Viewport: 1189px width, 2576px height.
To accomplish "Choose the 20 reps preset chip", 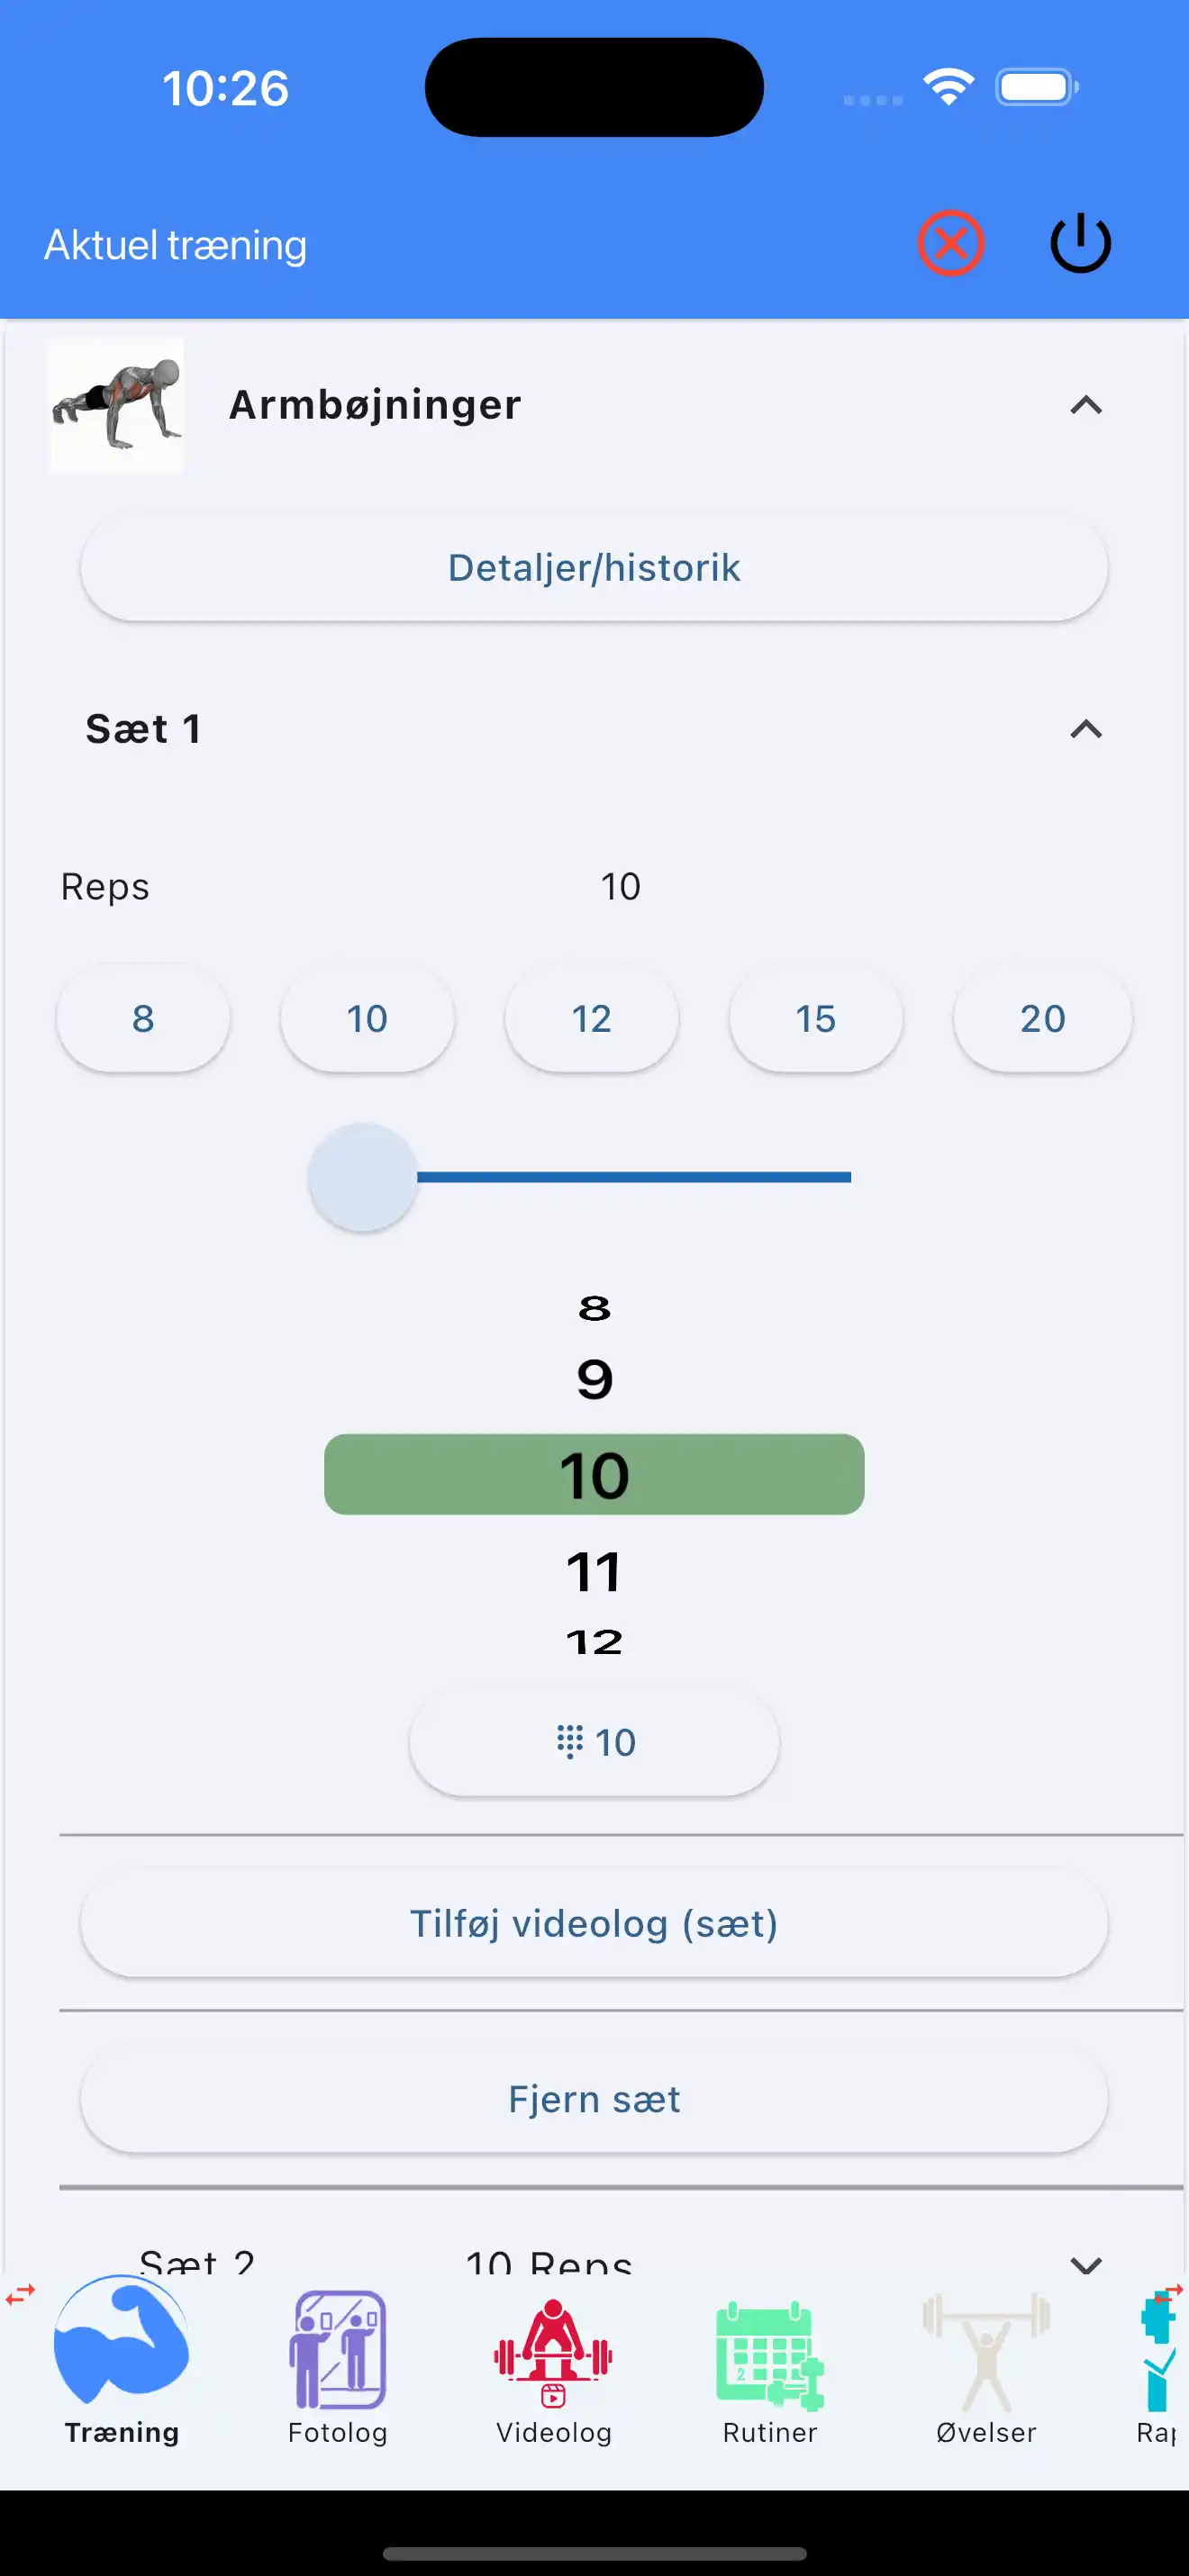I will 1042,1018.
